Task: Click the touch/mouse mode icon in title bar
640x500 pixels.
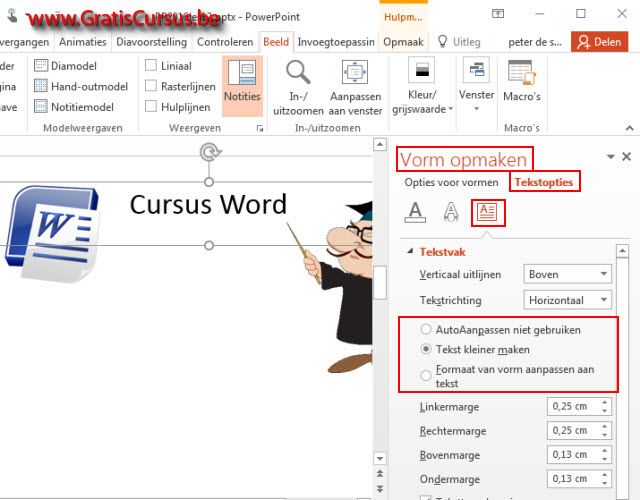Action: (12, 16)
